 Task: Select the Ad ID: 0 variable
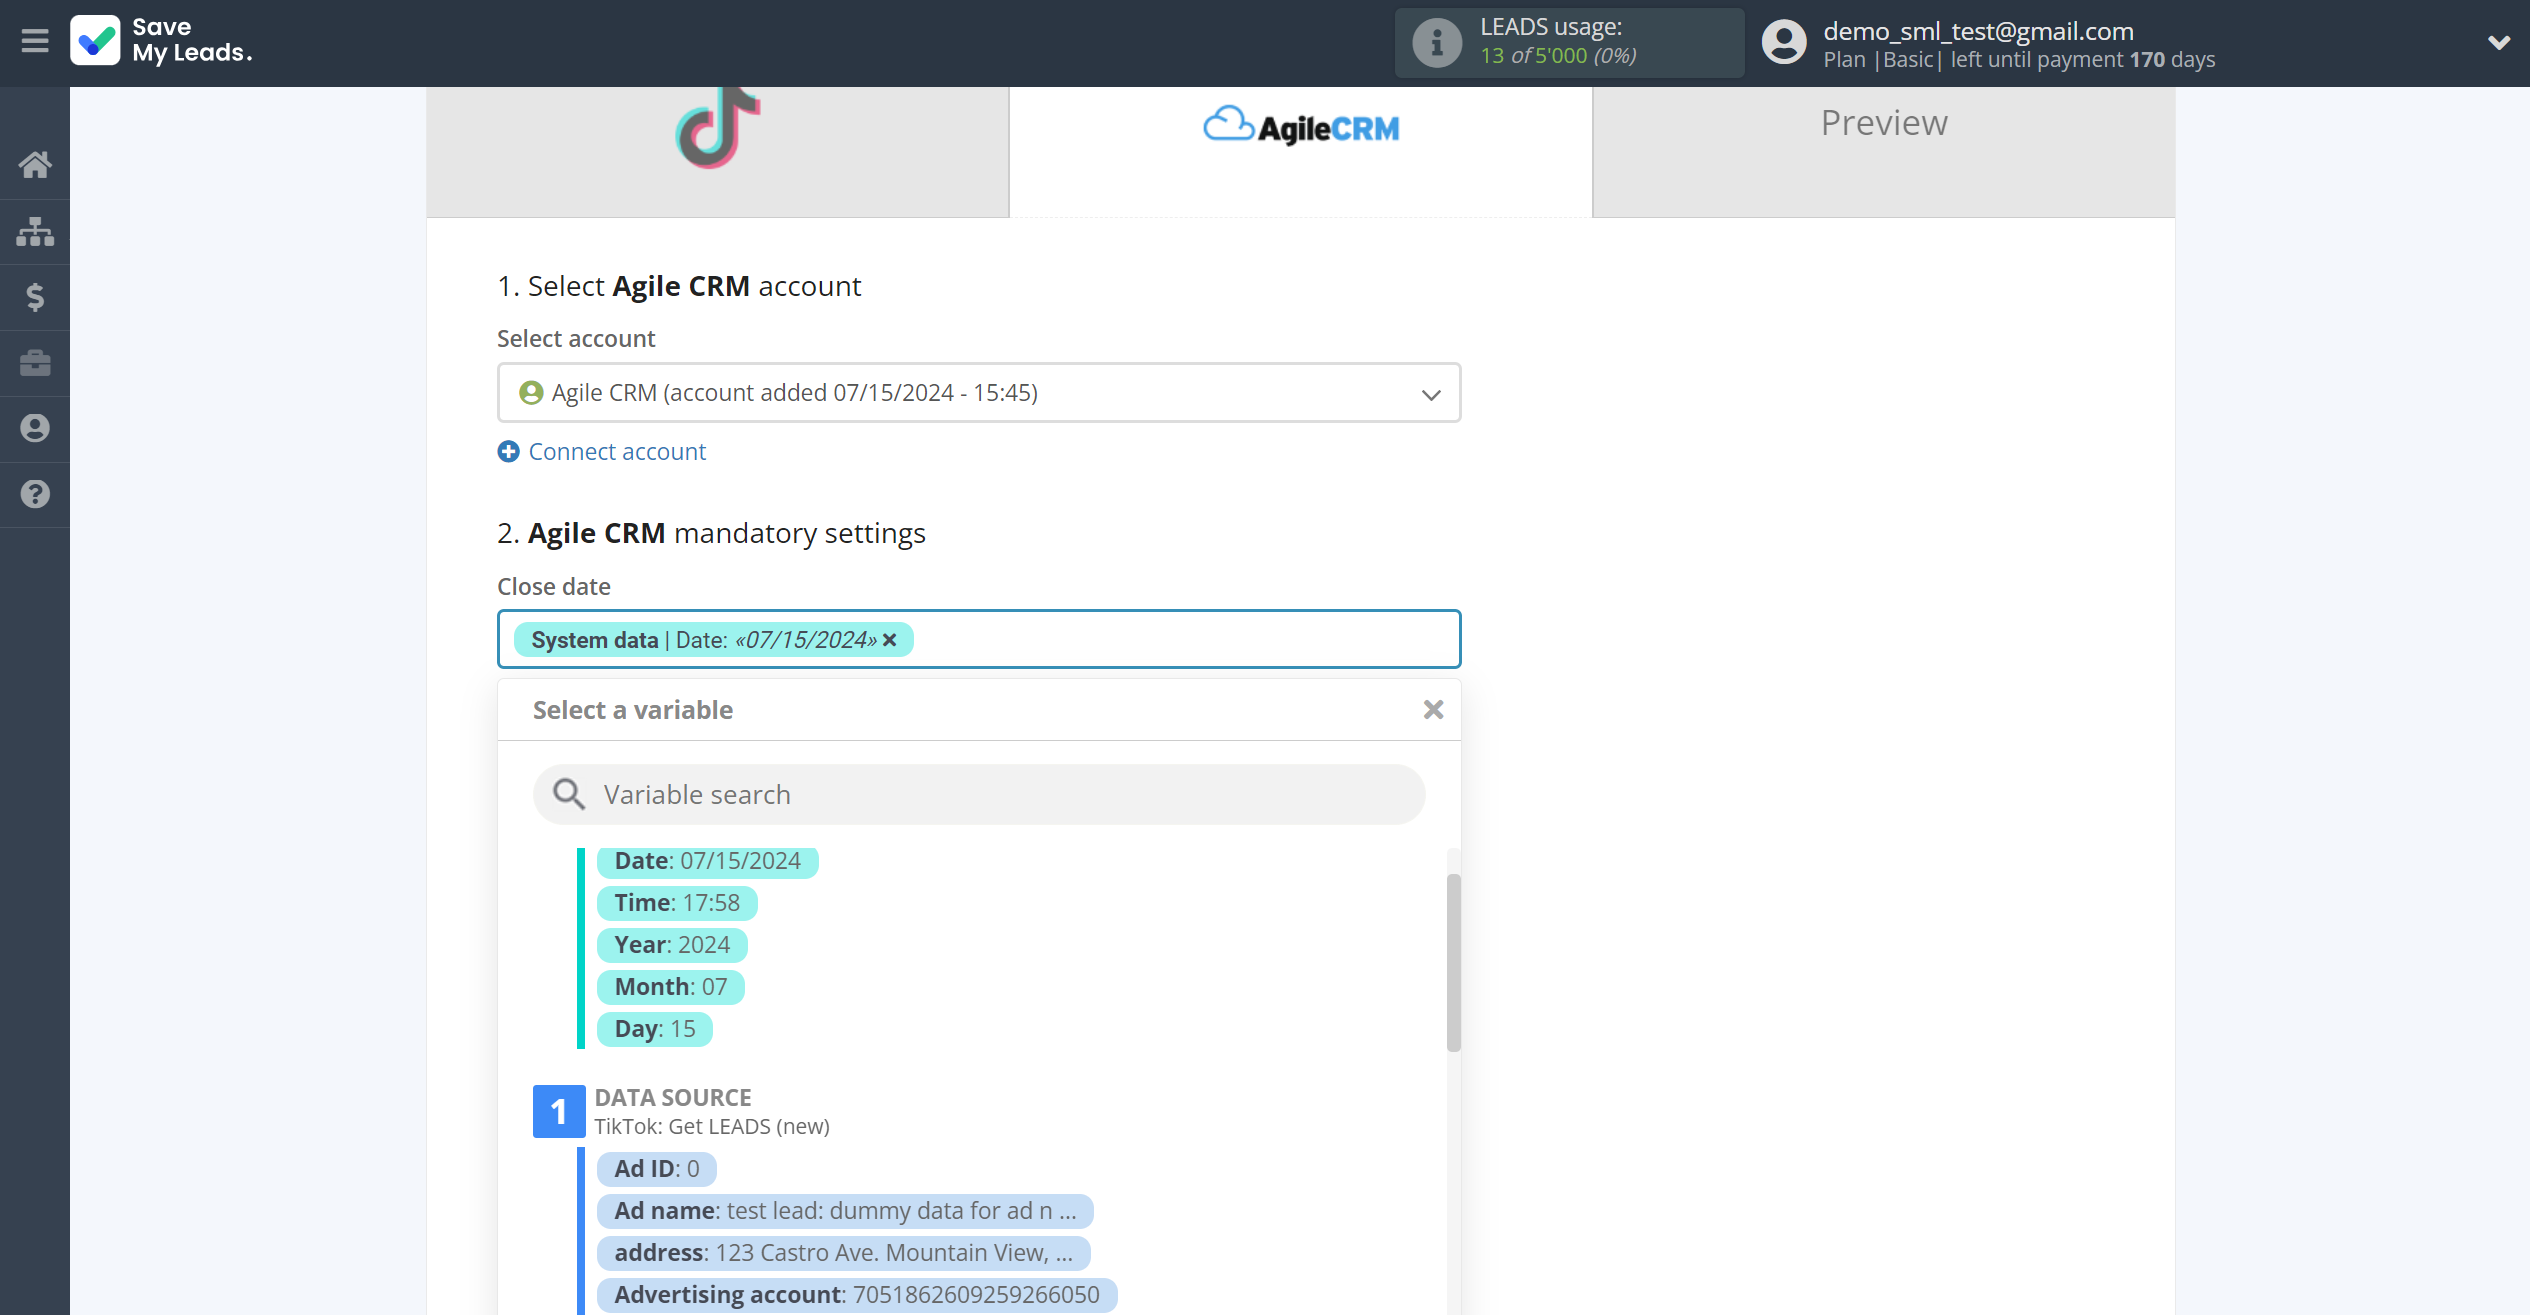coord(656,1169)
